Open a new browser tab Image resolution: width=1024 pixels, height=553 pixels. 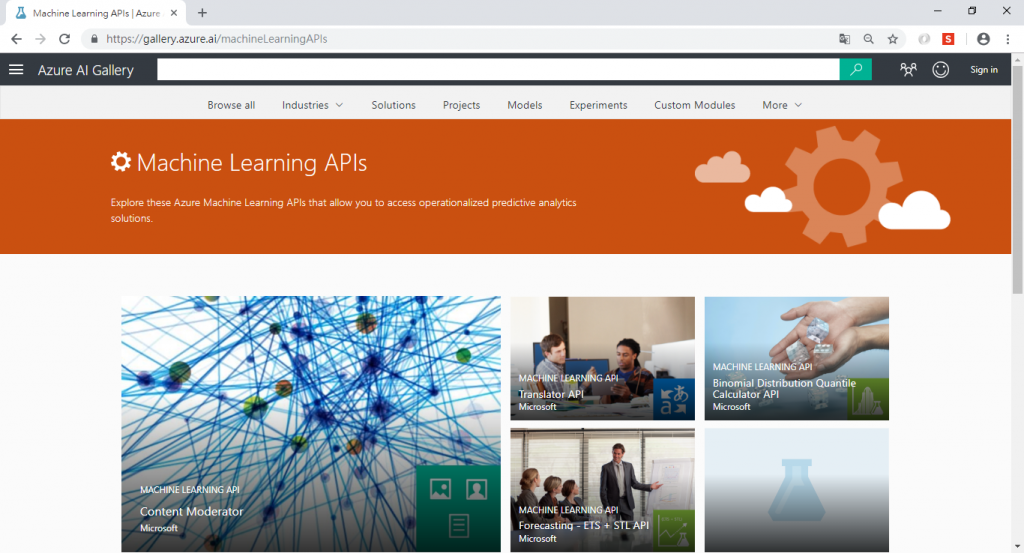click(202, 12)
